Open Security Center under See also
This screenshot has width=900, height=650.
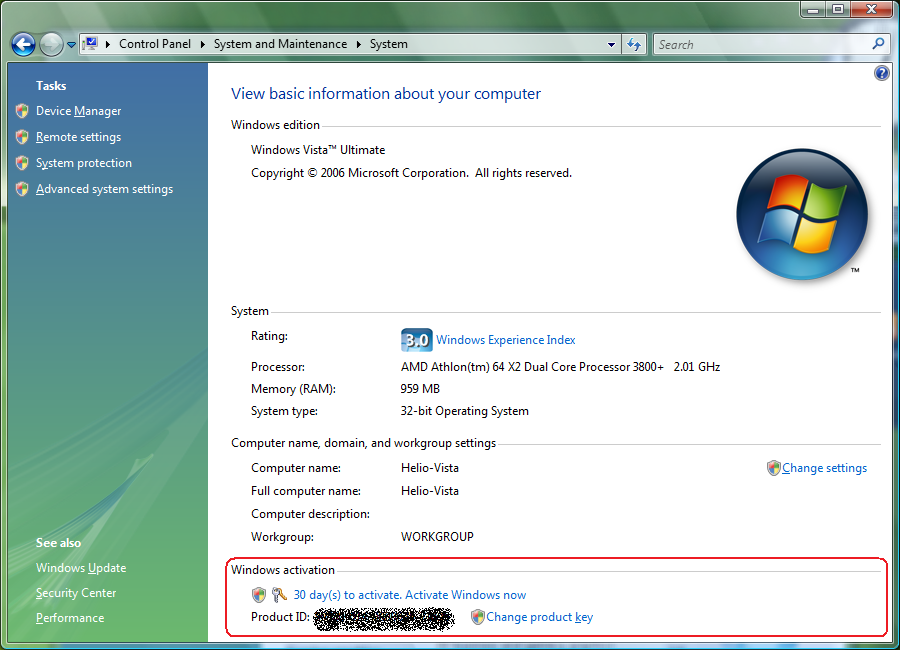point(76,593)
